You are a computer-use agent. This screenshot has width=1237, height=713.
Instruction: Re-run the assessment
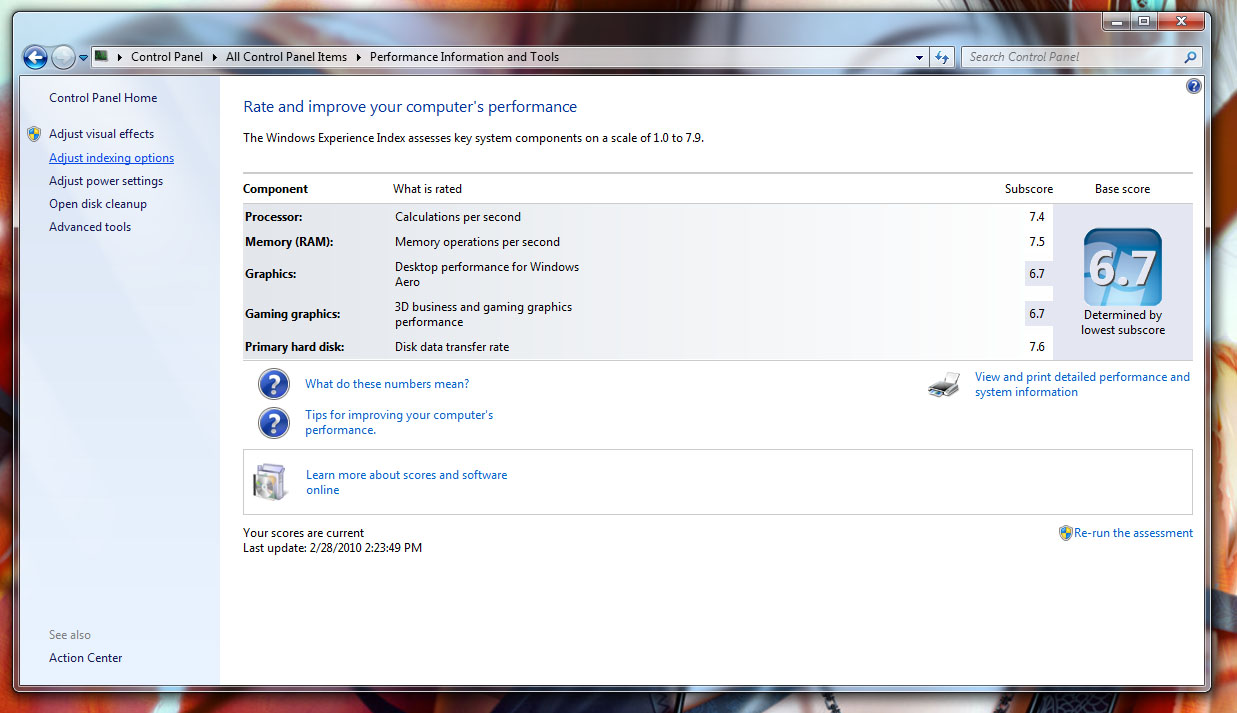[x=1133, y=533]
